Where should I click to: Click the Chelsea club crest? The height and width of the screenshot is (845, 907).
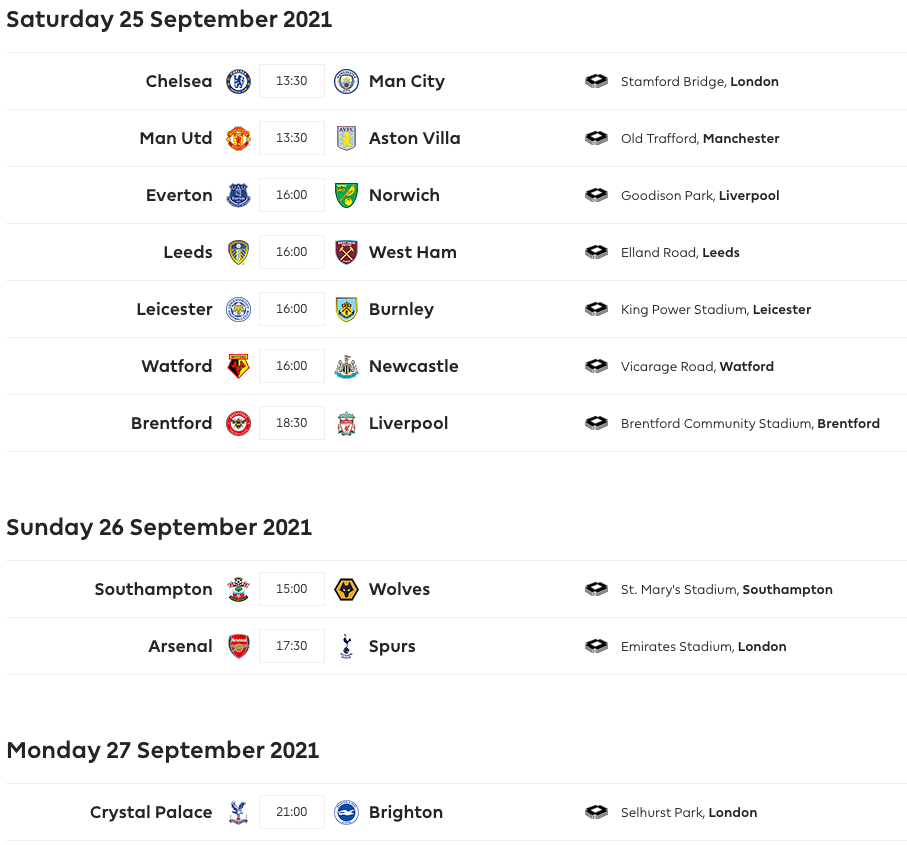click(x=238, y=82)
